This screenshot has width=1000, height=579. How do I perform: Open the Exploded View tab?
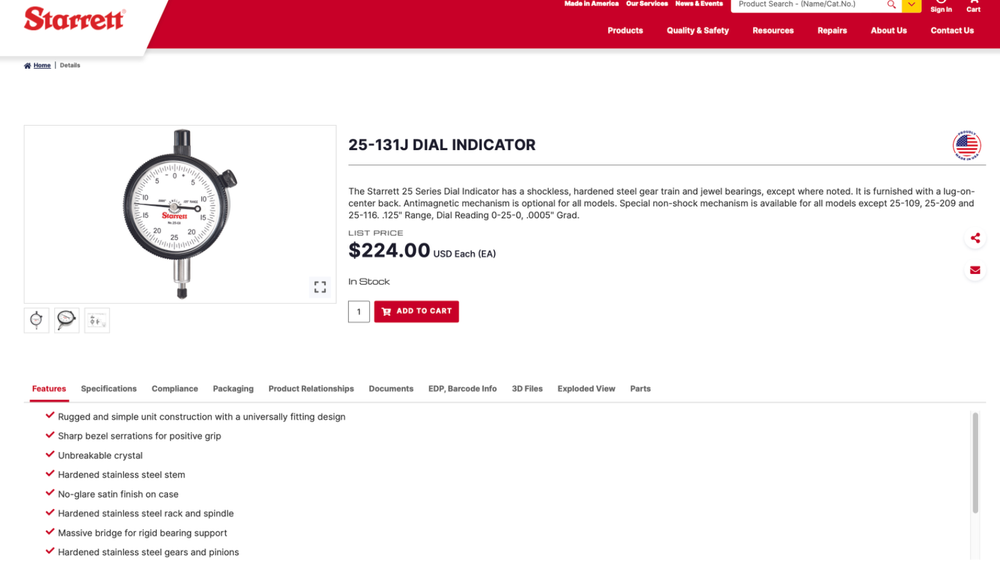[x=586, y=389]
